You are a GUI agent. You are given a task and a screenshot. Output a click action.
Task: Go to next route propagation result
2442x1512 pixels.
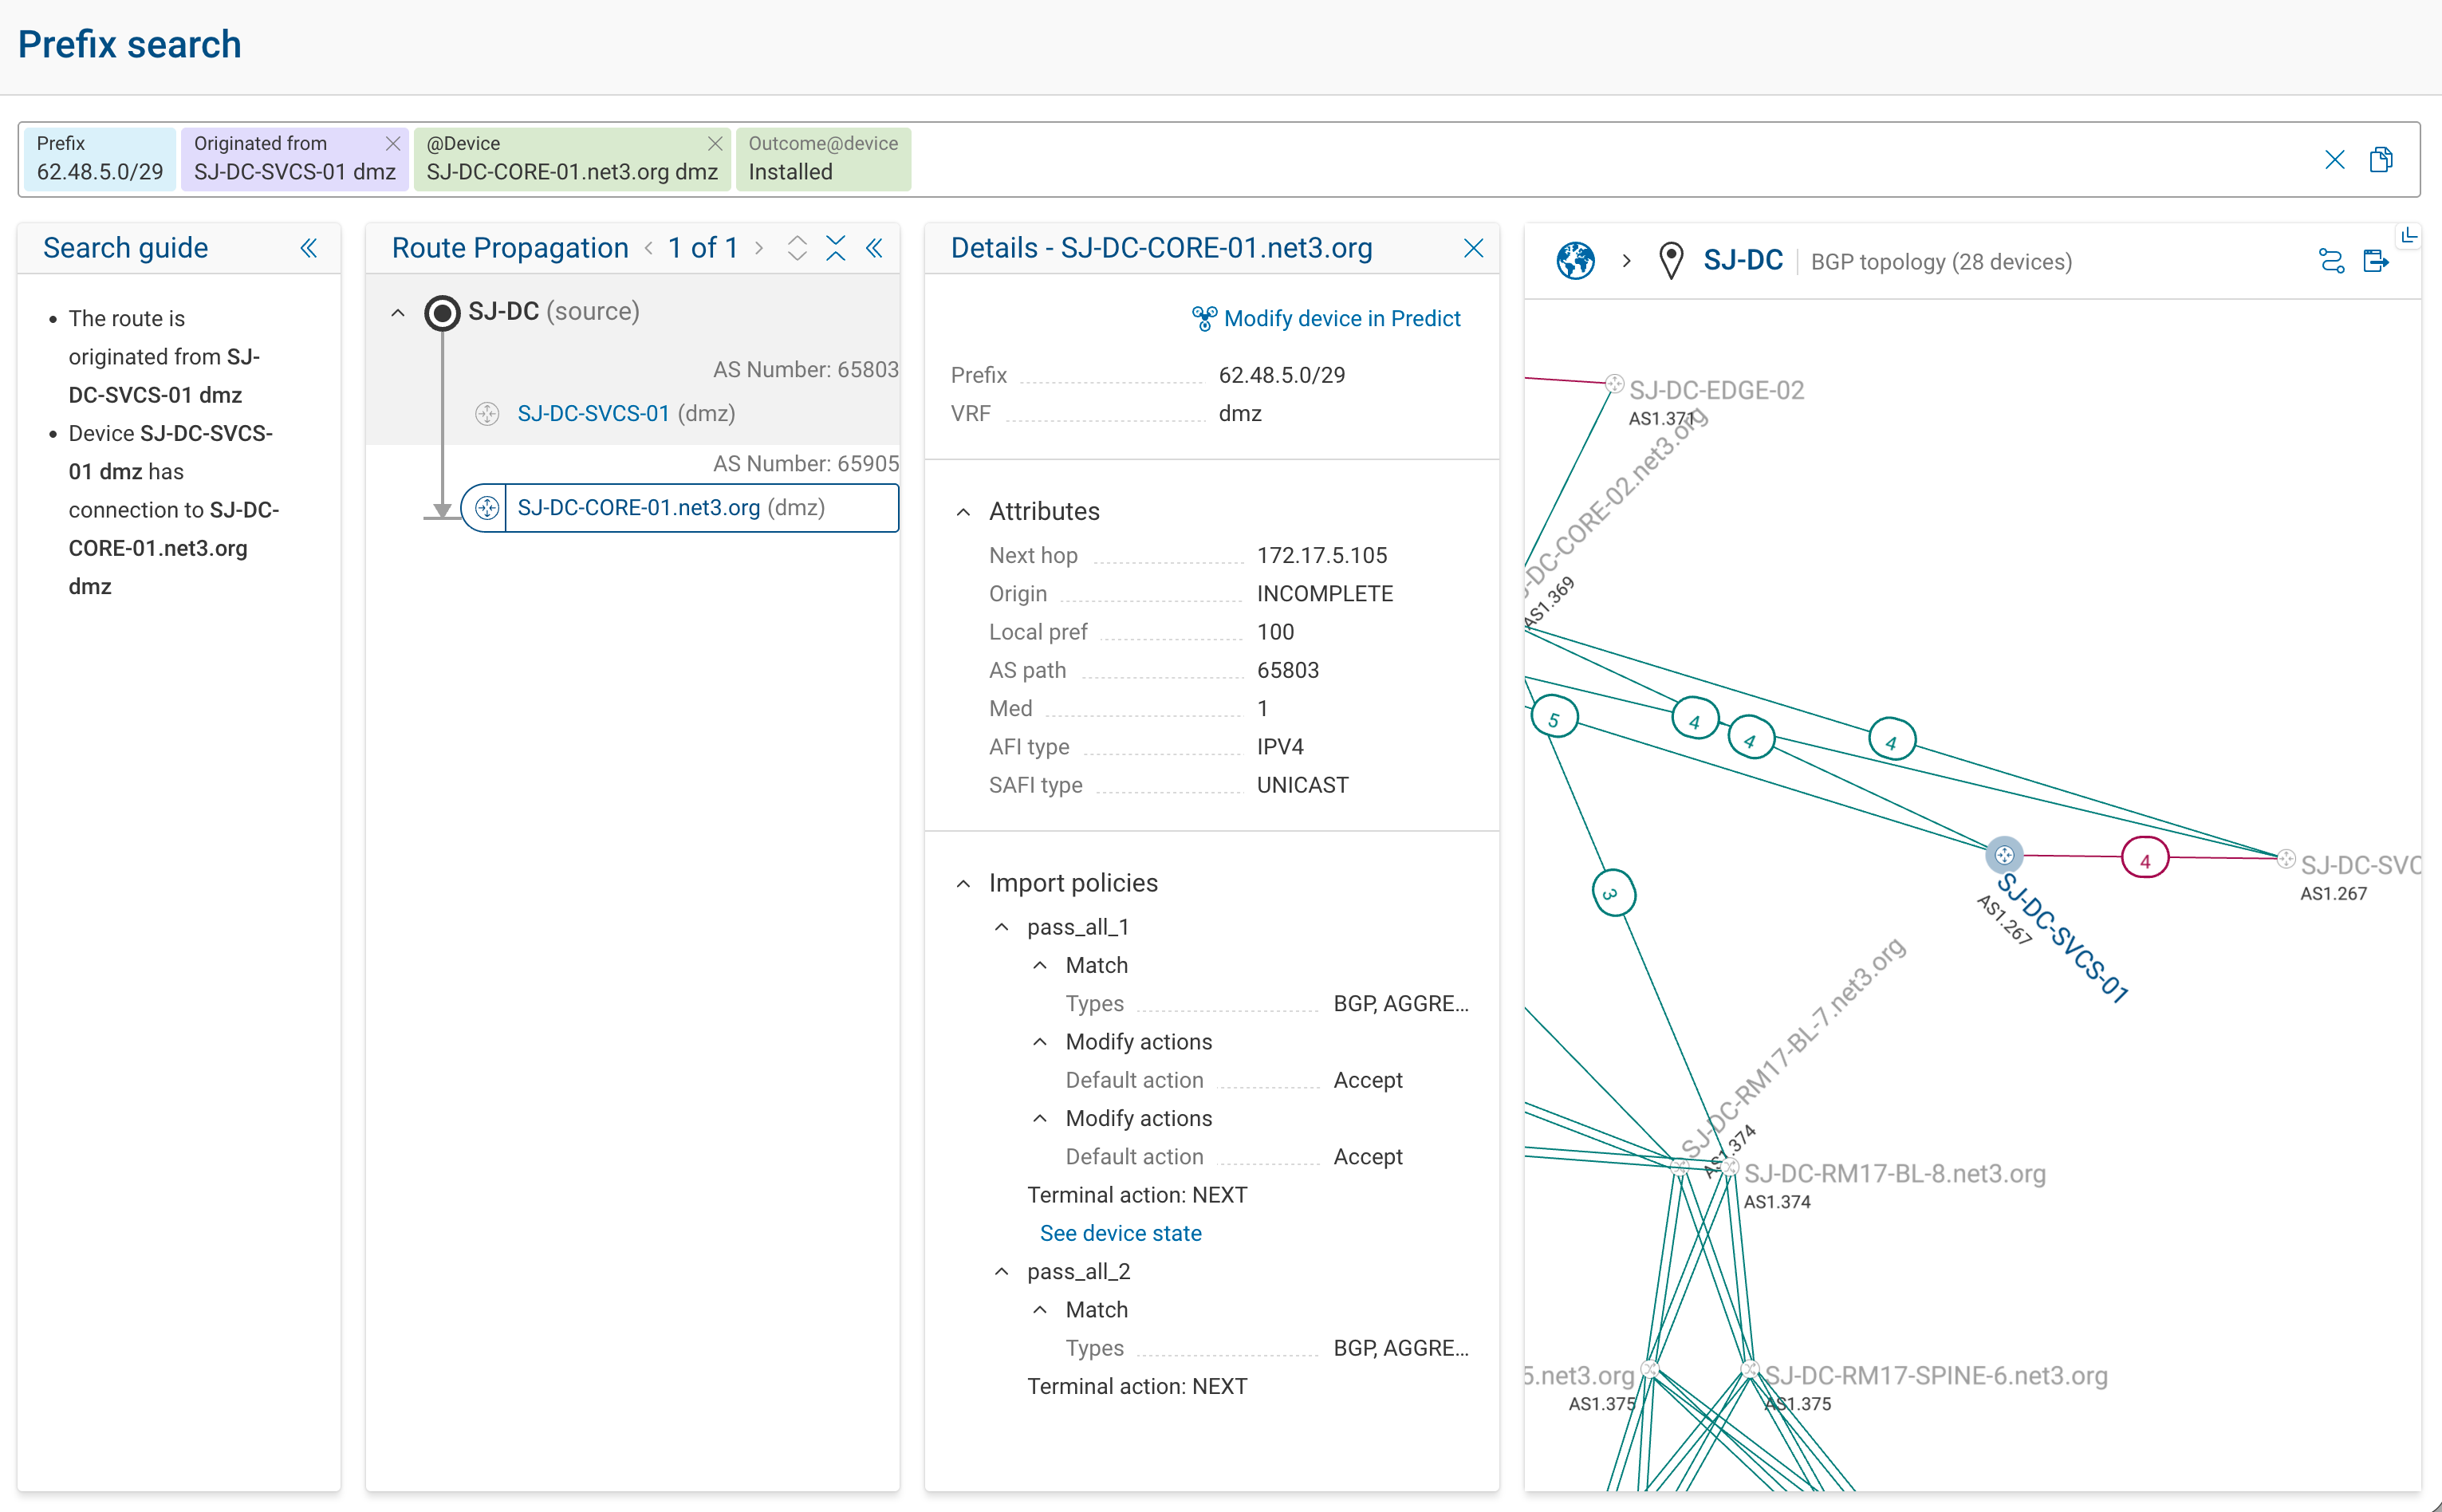tap(759, 248)
